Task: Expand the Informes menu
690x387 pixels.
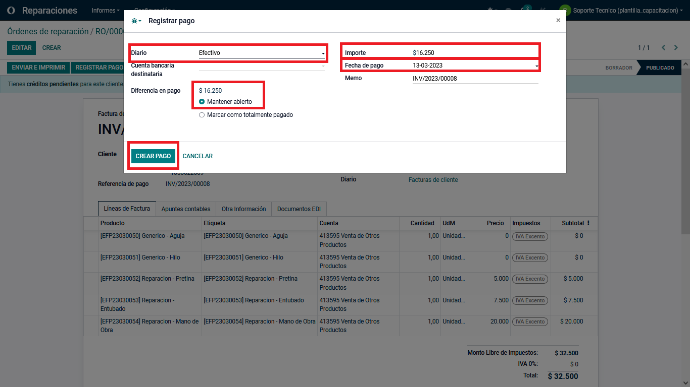Action: [105, 10]
